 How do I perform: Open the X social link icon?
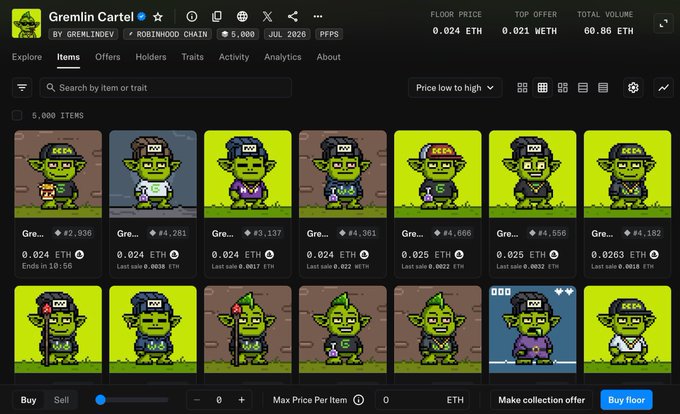pos(268,16)
